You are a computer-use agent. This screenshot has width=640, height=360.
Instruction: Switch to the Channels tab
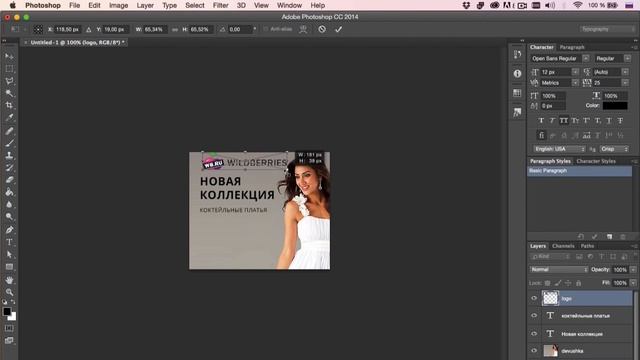tap(563, 246)
